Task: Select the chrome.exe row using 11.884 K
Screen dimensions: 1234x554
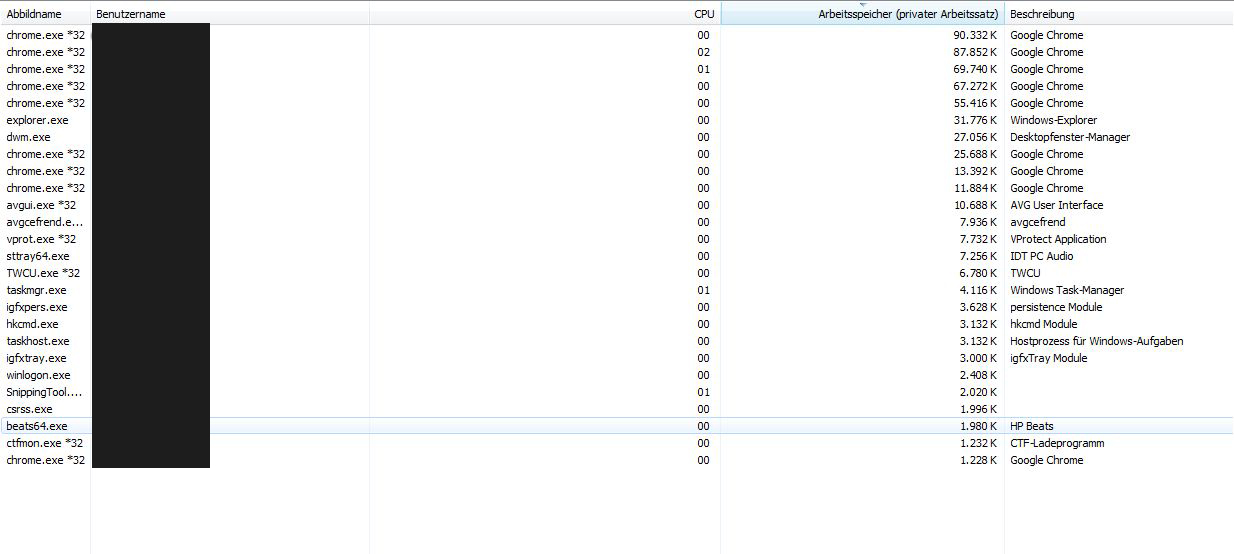Action: [617, 188]
